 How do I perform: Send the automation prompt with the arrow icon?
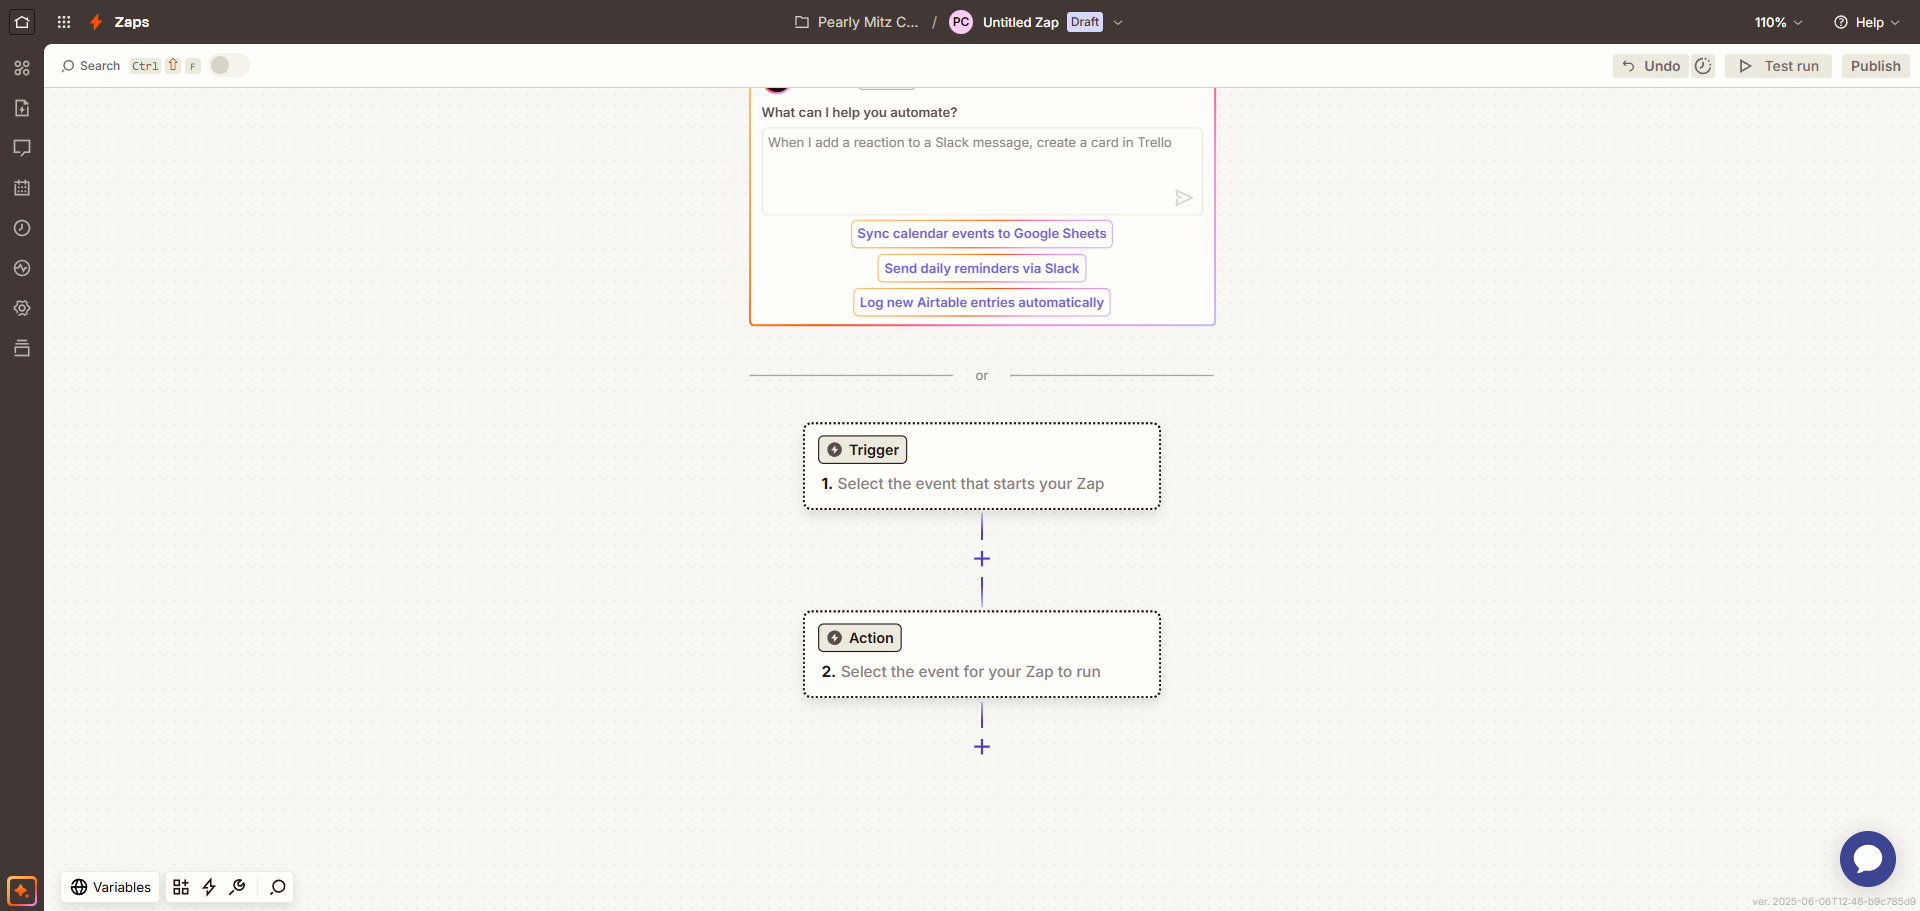pyautogui.click(x=1184, y=198)
